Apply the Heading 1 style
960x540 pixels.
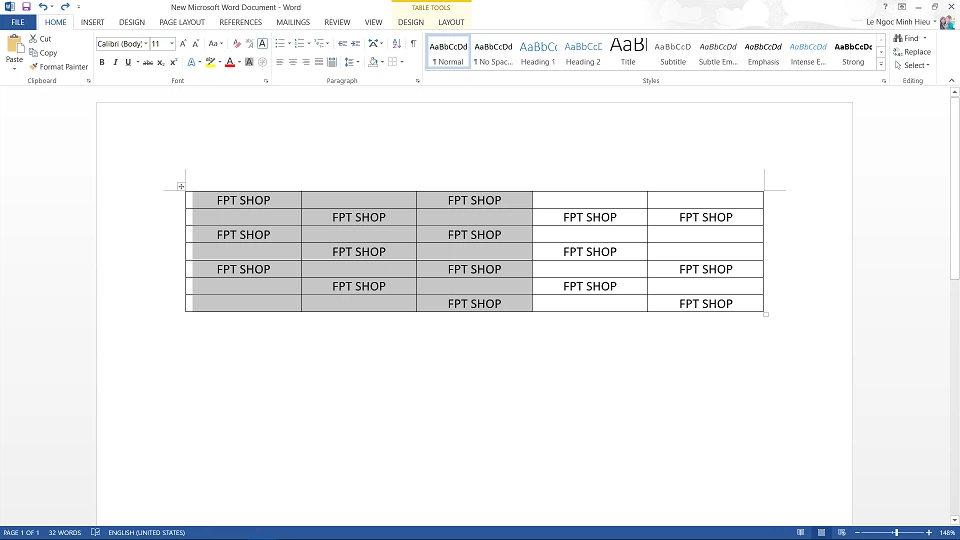(x=538, y=52)
